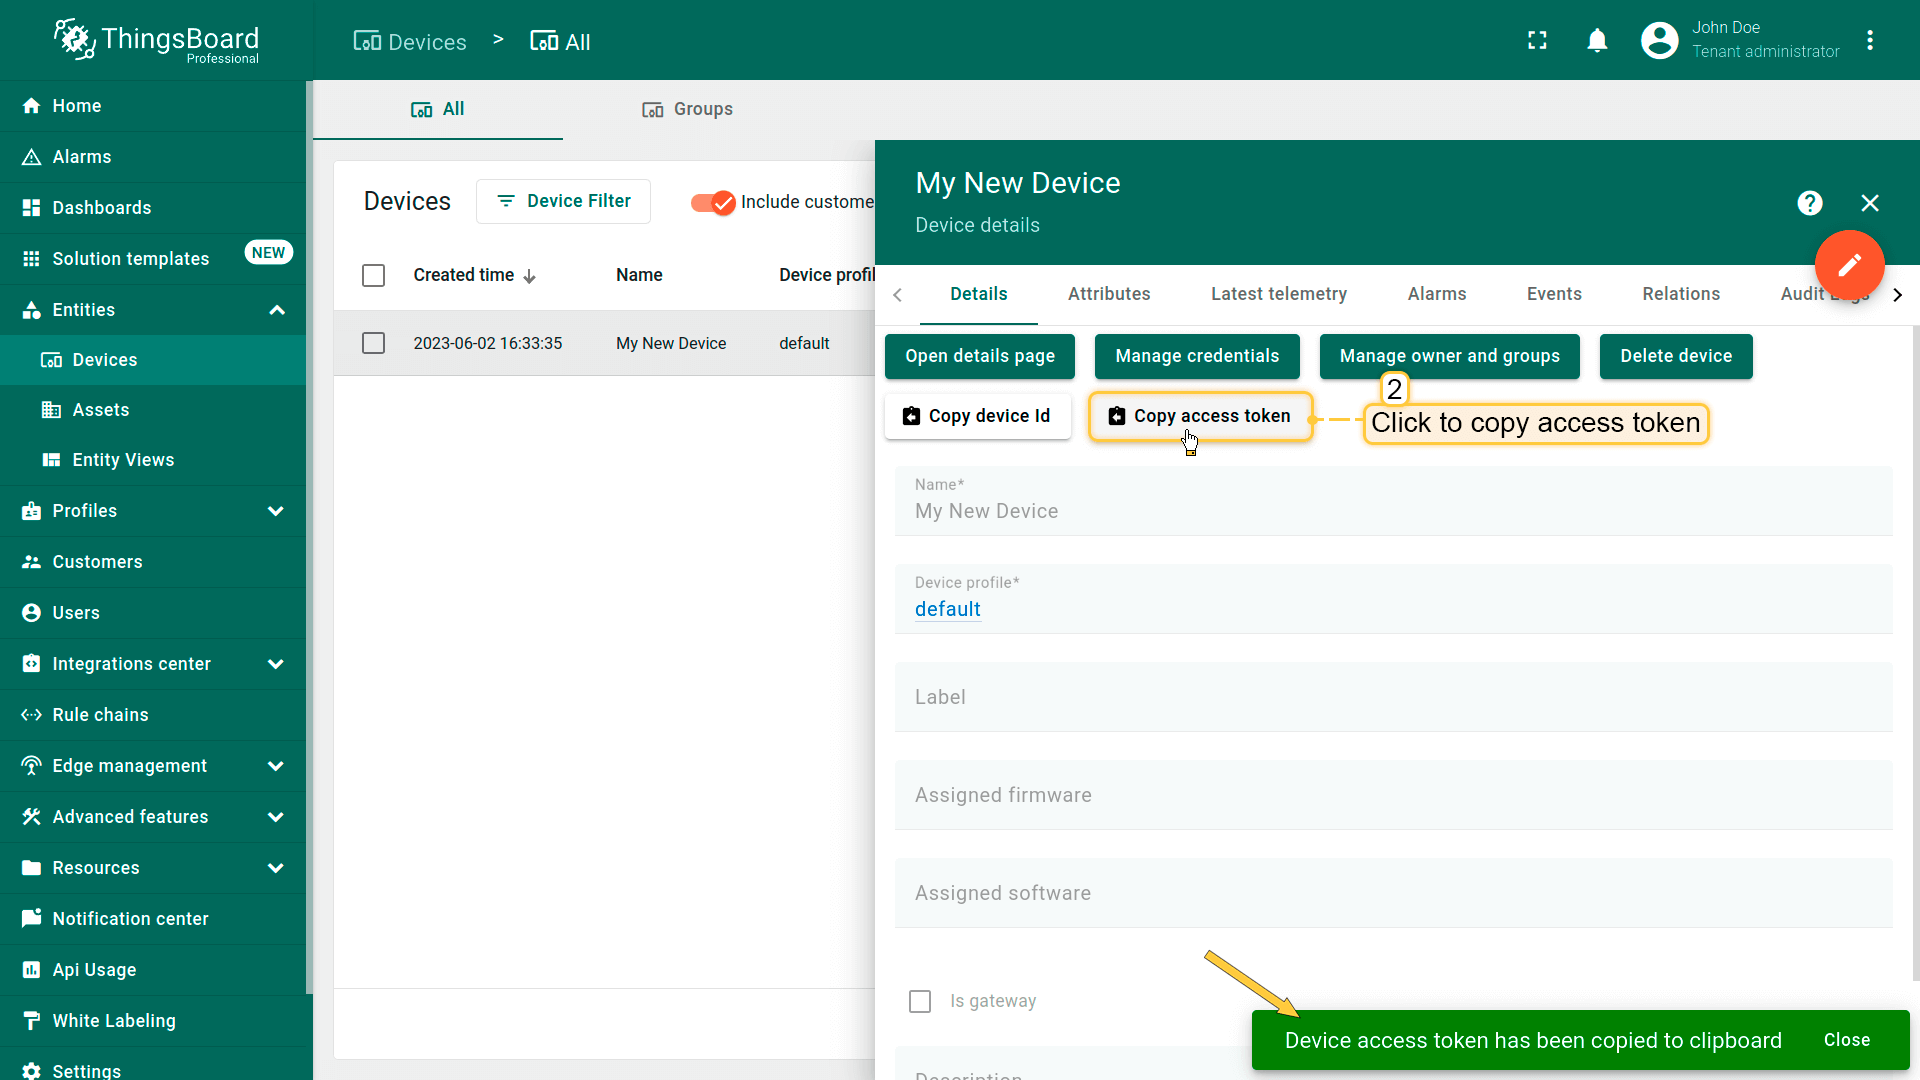Screen dimensions: 1920x1080
Task: Check the Is gateway checkbox
Action: tap(920, 1001)
